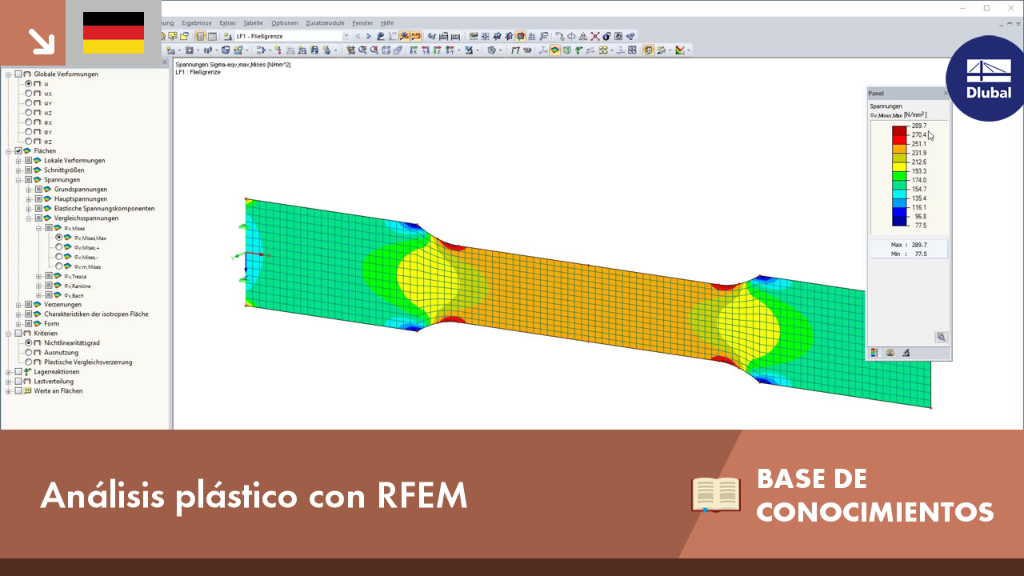The width and height of the screenshot is (1024, 576).
Task: Collapse the Spannungen node
Action: tap(18, 180)
